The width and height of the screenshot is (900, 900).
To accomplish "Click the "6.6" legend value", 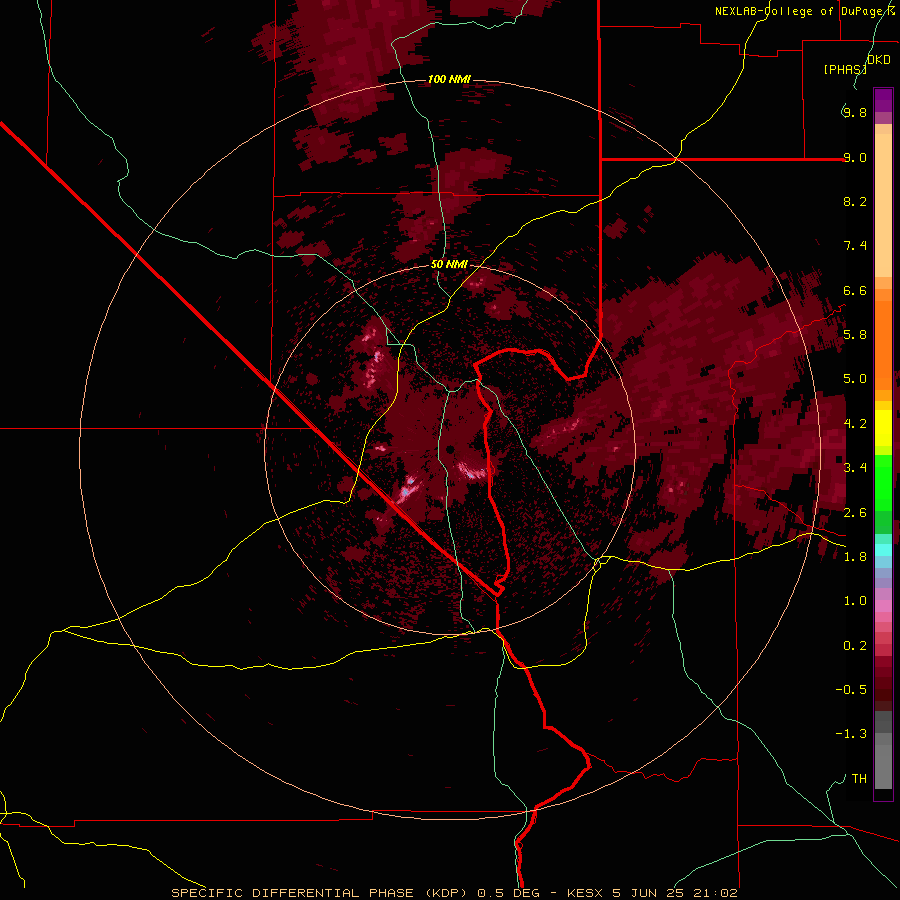I will [x=855, y=290].
